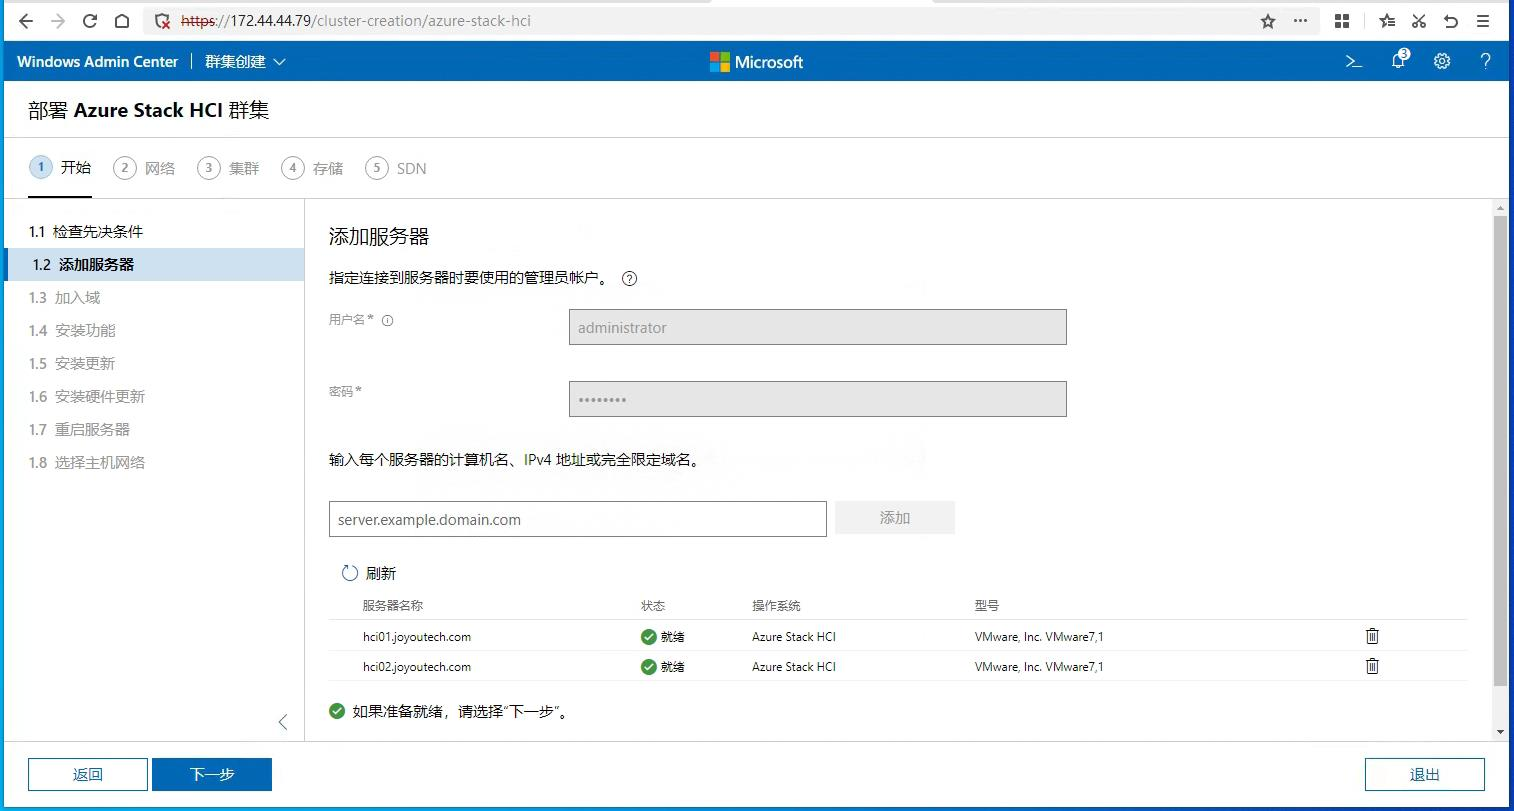The image size is (1514, 811).
Task: Open the browser home page icon
Action: point(121,20)
